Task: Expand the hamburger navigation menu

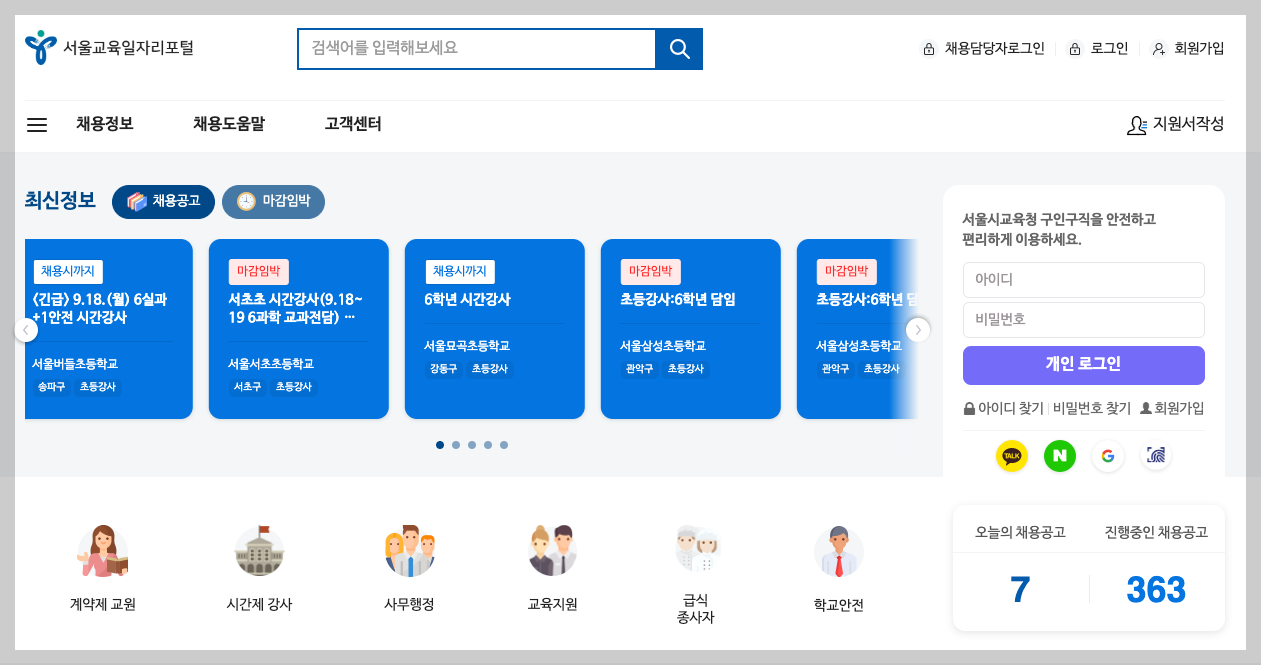Action: pyautogui.click(x=36, y=125)
